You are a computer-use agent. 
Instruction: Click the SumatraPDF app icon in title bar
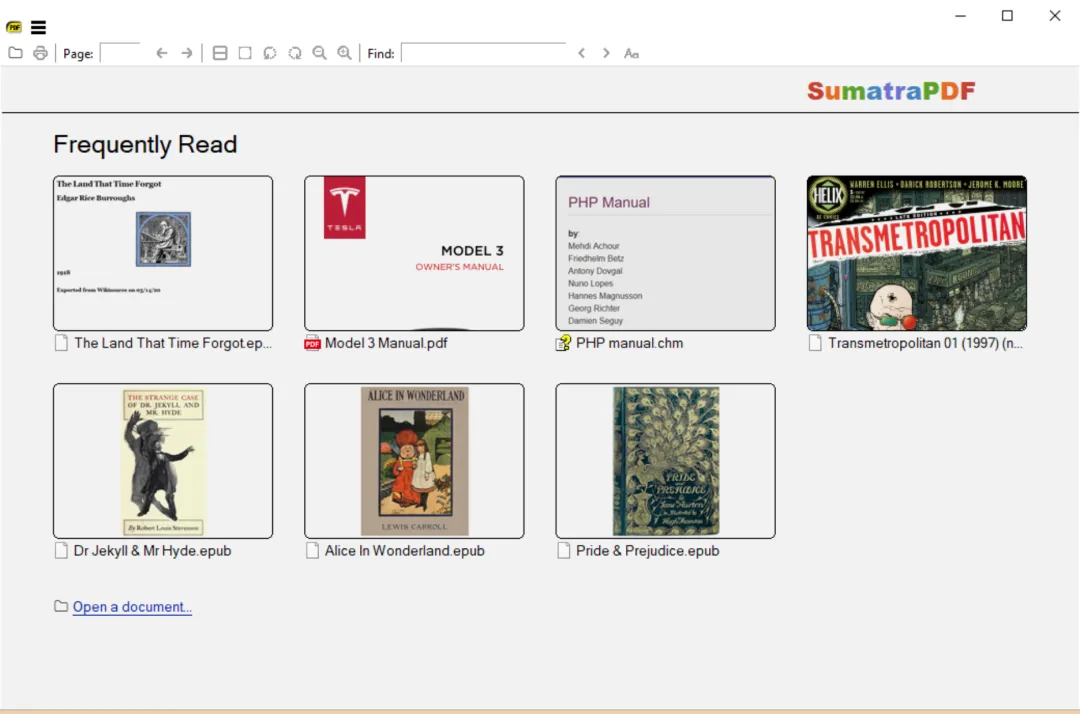(14, 28)
